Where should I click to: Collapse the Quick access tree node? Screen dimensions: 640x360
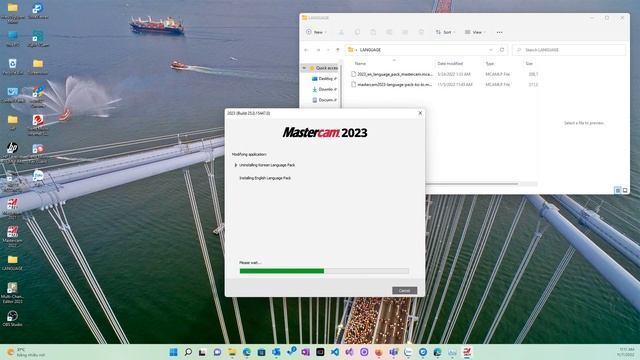[x=304, y=68]
